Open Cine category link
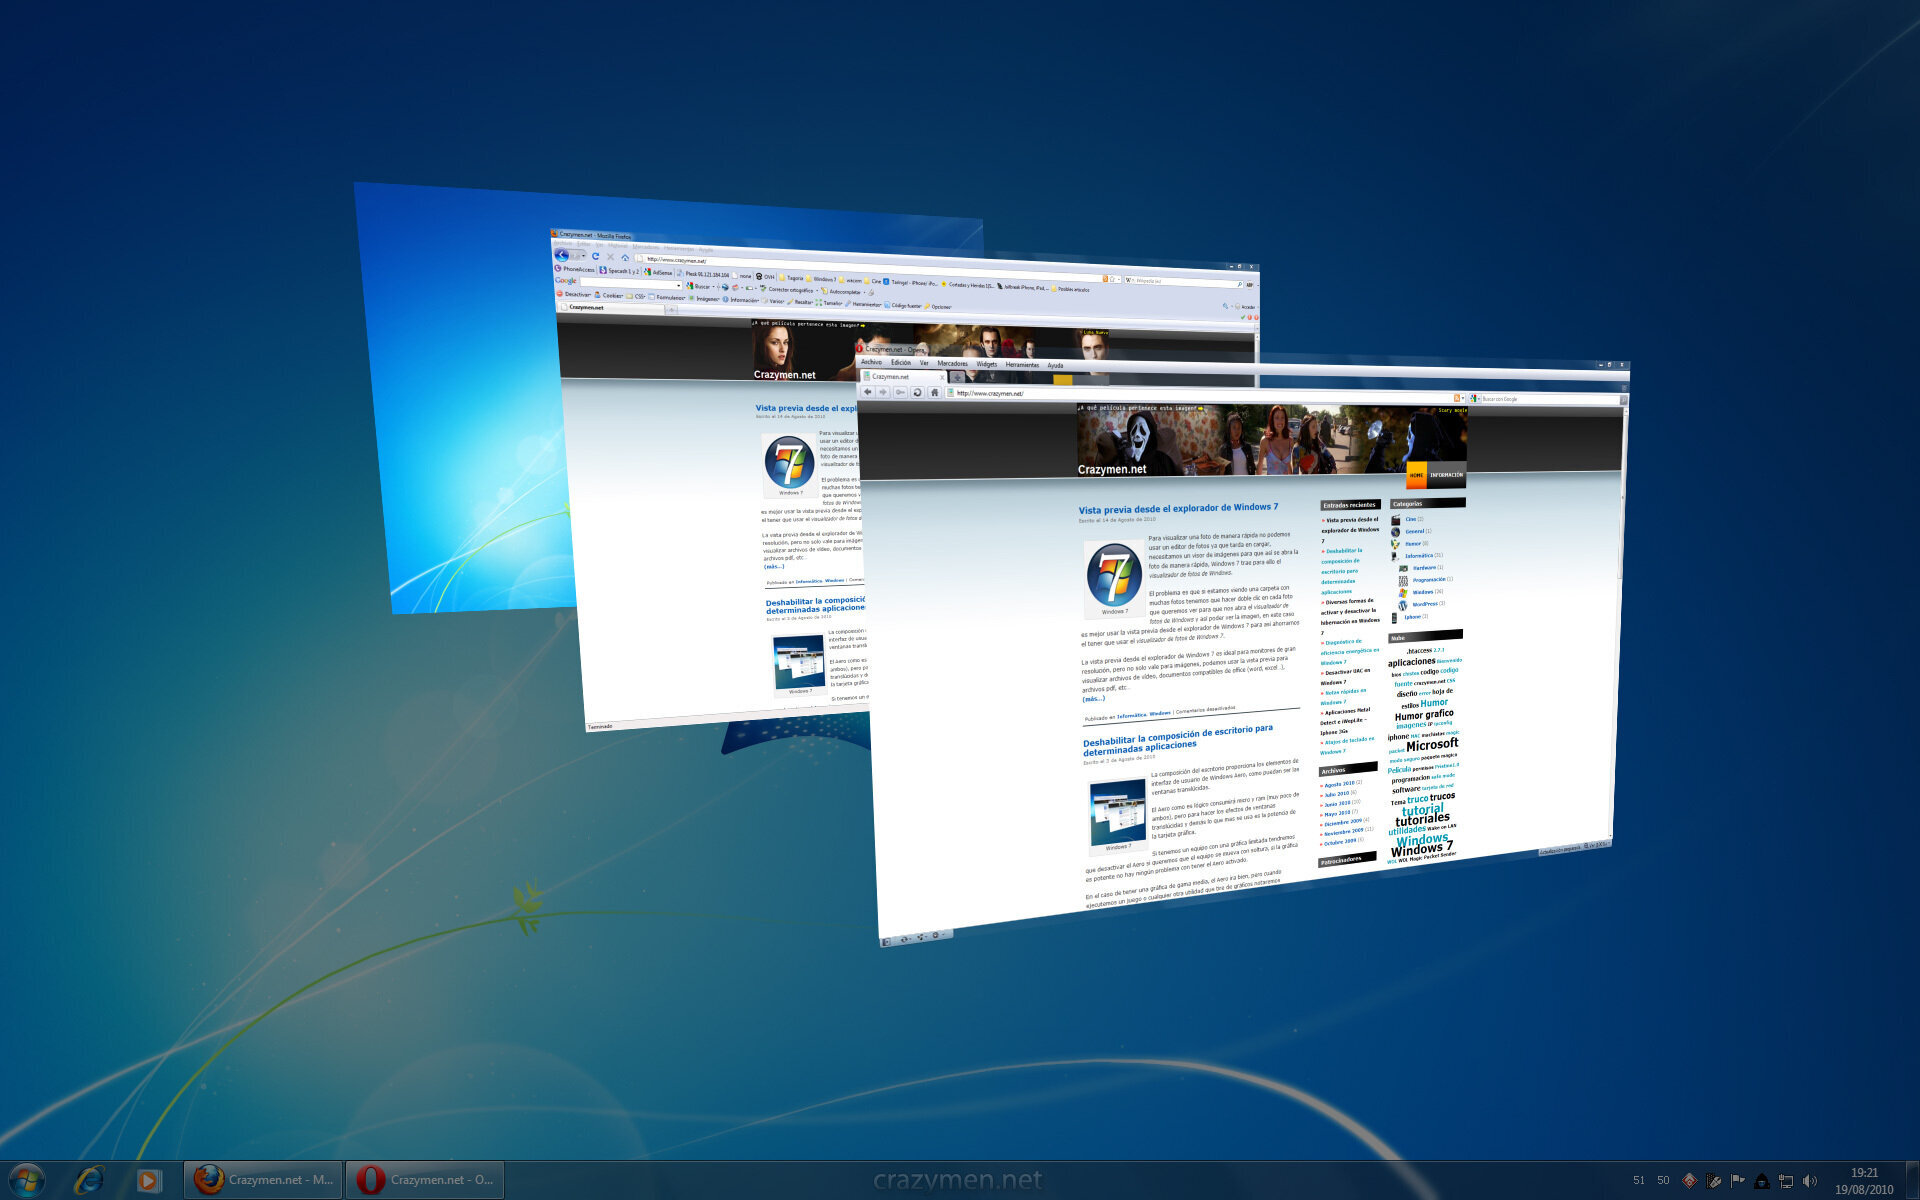 click(x=1411, y=519)
